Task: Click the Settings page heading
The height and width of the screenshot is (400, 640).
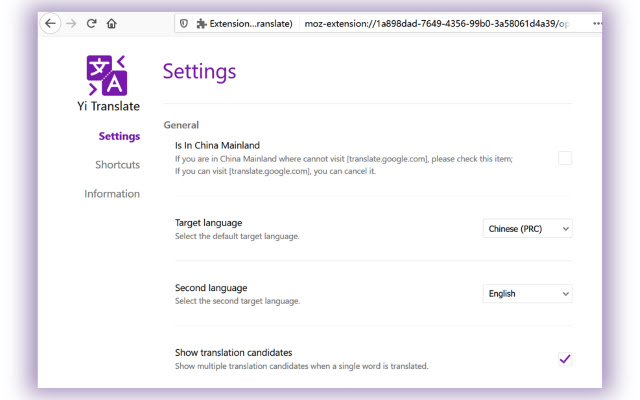Action: click(199, 71)
